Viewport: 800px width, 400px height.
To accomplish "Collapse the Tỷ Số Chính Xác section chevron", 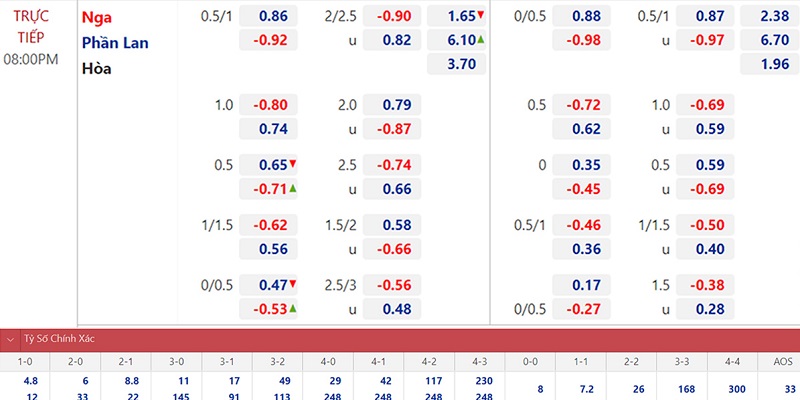I will tap(10, 339).
